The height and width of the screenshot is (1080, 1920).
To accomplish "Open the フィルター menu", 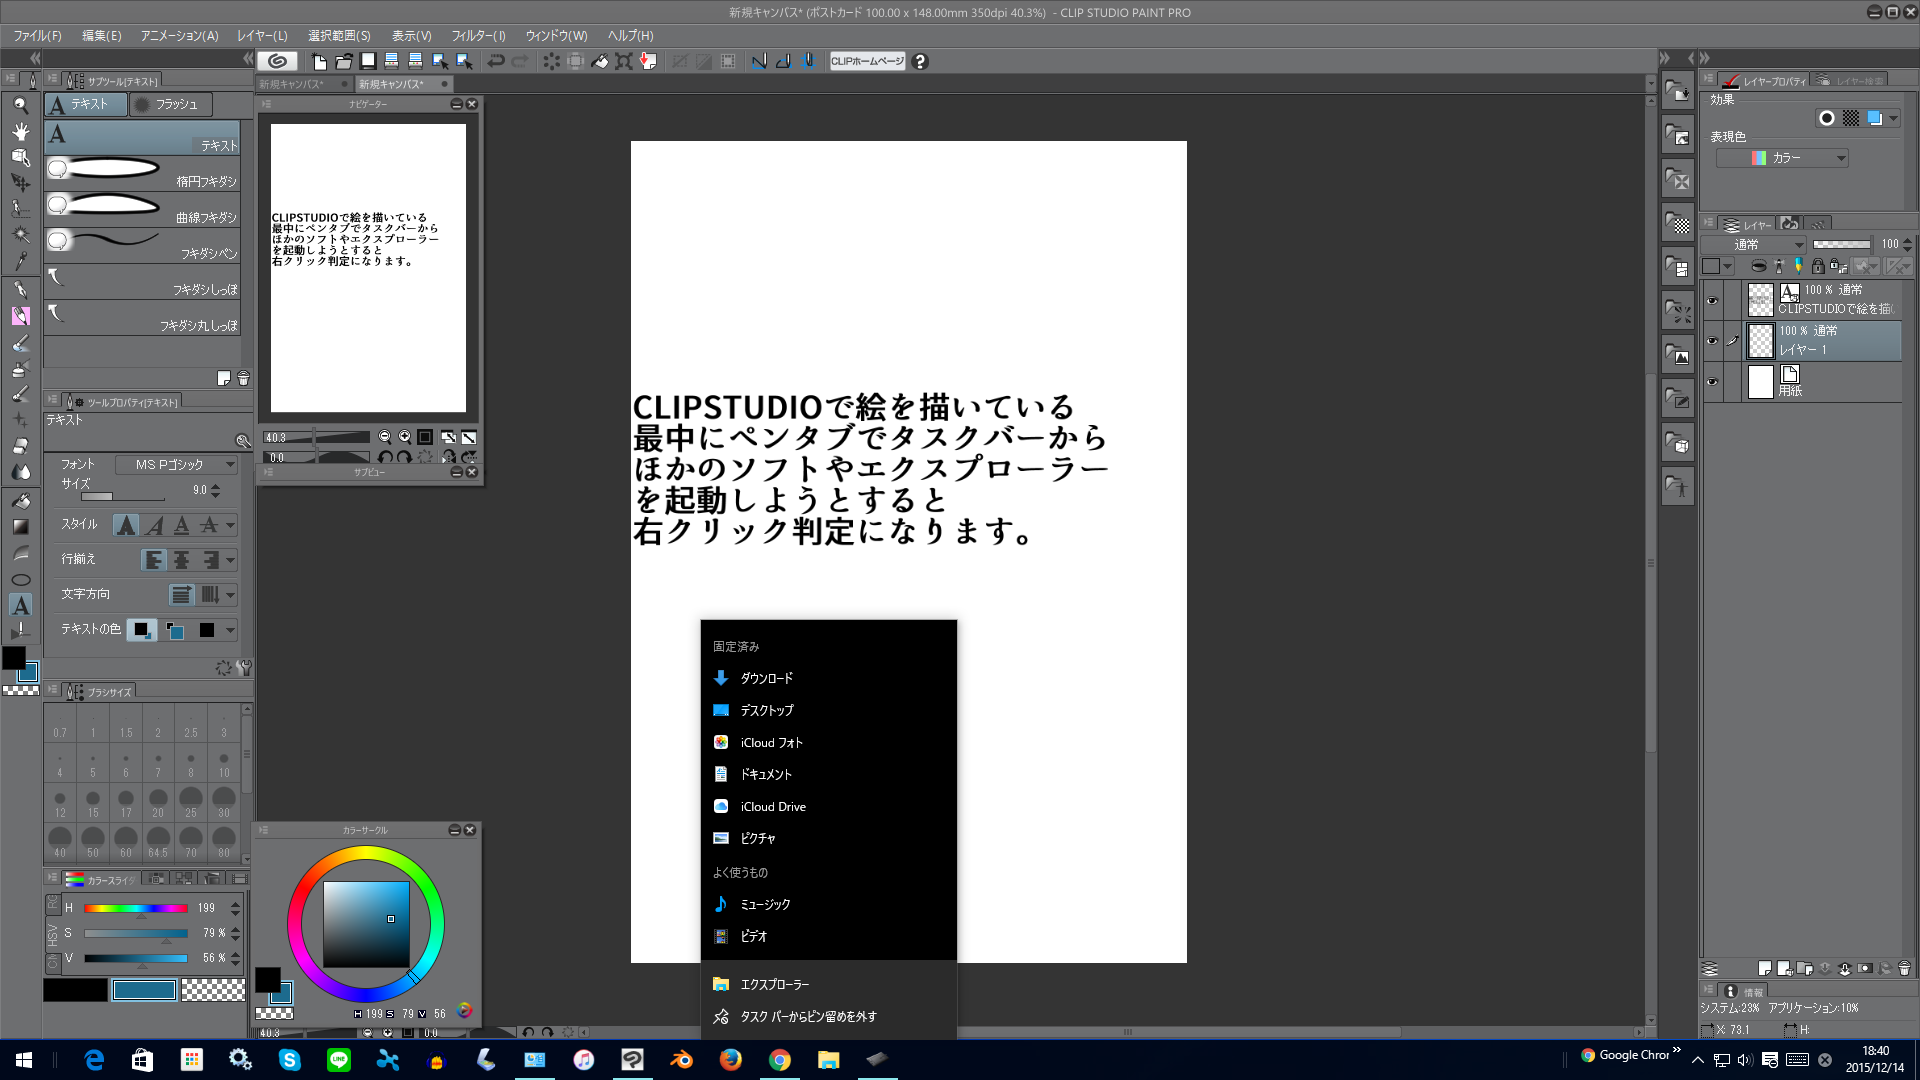I will point(478,35).
